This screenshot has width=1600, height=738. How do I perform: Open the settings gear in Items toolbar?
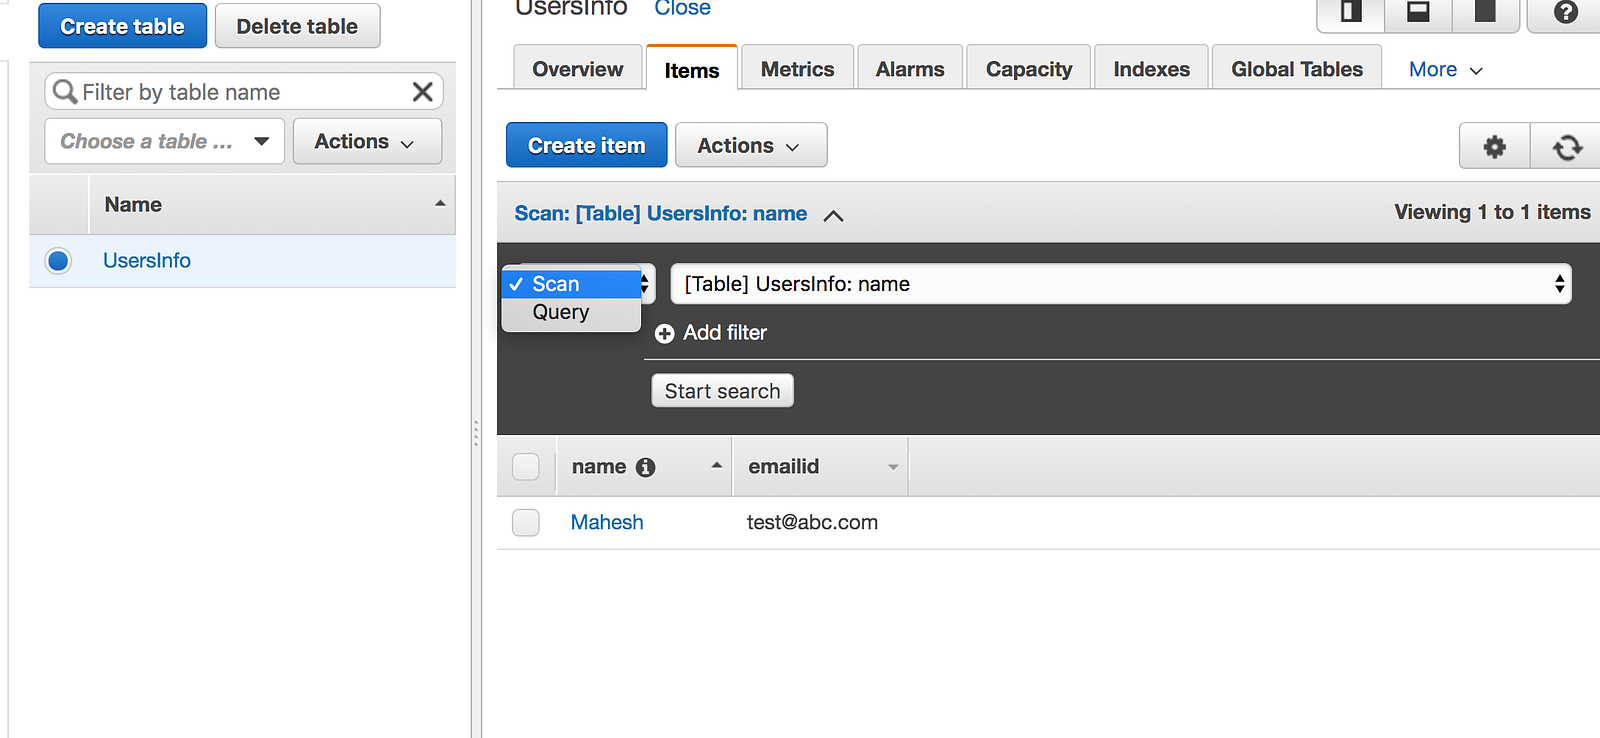click(x=1495, y=147)
